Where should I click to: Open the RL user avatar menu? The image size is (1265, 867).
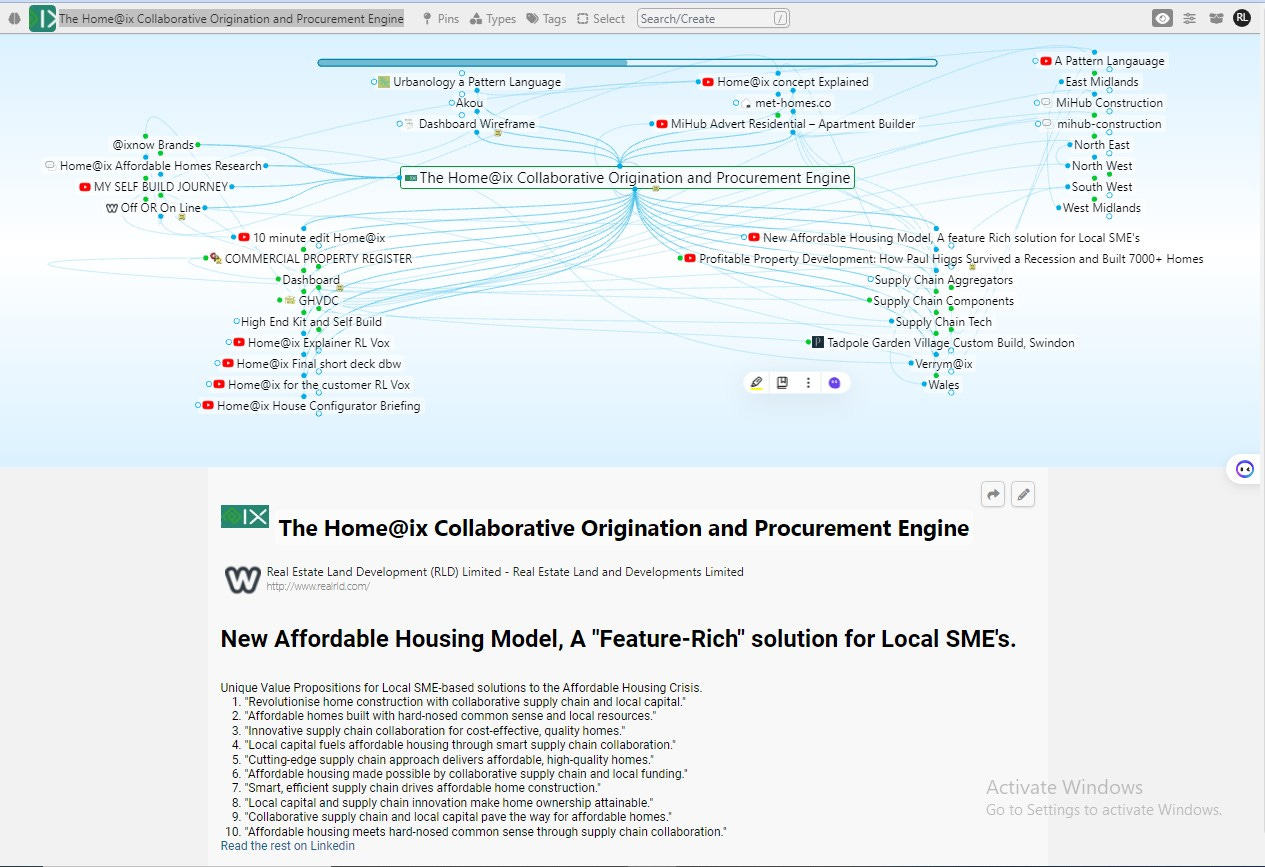[x=1242, y=18]
